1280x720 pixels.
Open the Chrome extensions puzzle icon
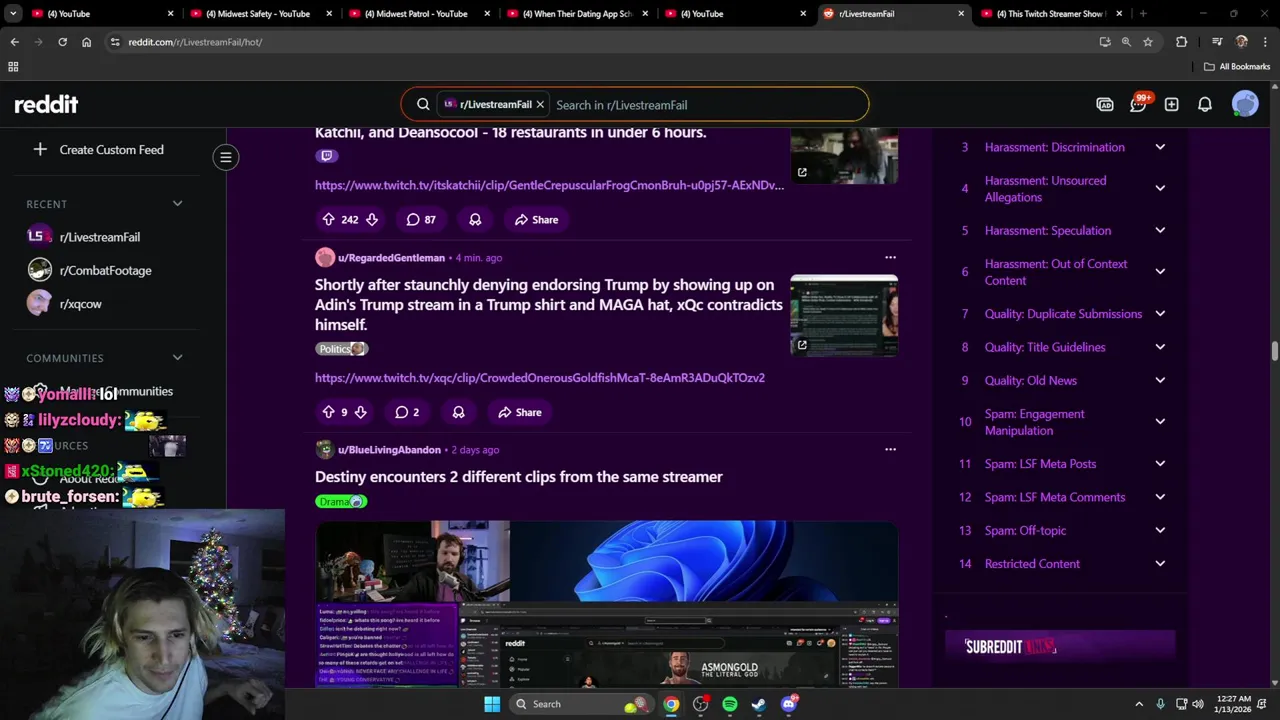point(1181,42)
